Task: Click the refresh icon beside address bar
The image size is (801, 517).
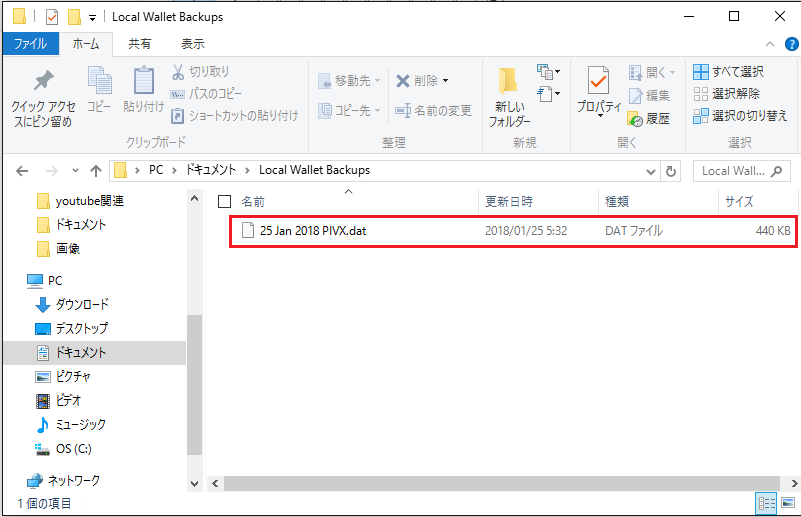Action: [x=671, y=170]
